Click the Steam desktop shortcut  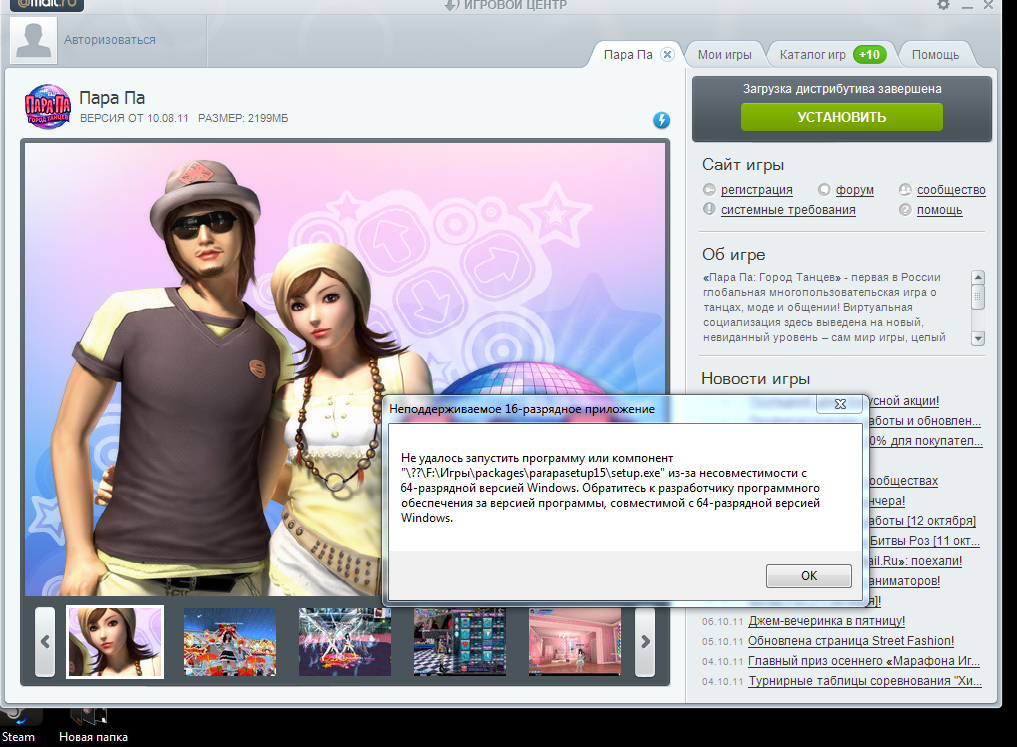tap(18, 726)
